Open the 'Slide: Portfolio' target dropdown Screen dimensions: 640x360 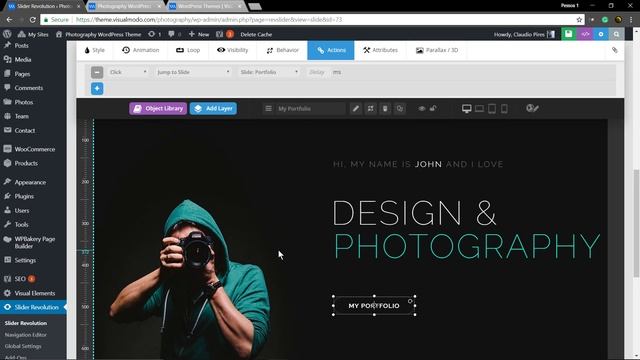coord(269,72)
